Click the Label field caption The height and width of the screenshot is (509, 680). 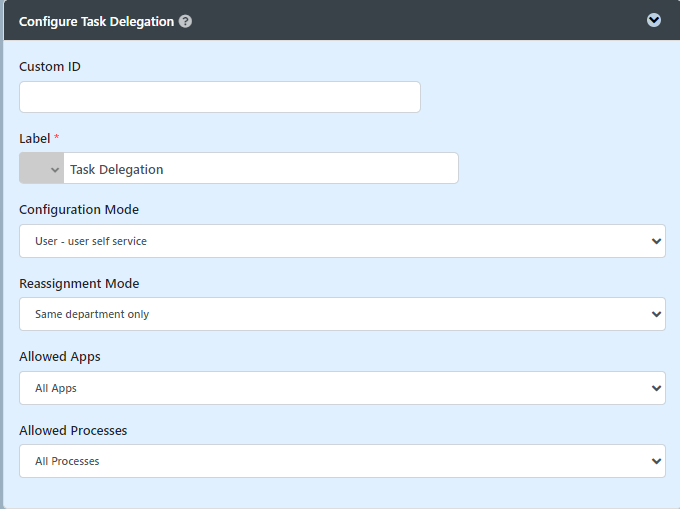pos(35,139)
